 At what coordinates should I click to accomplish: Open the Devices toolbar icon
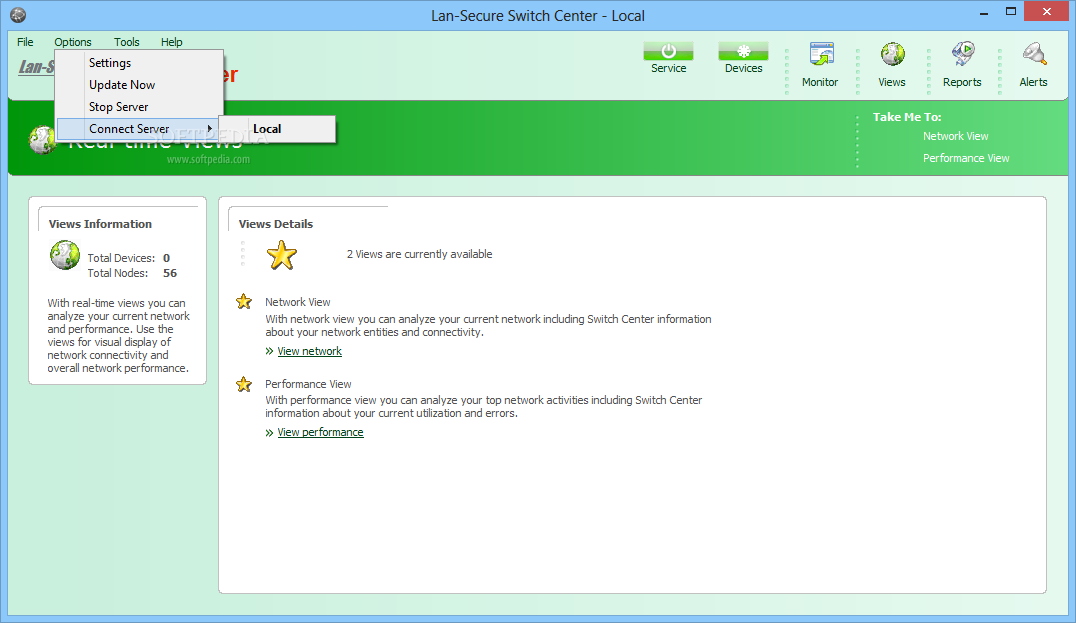(743, 51)
